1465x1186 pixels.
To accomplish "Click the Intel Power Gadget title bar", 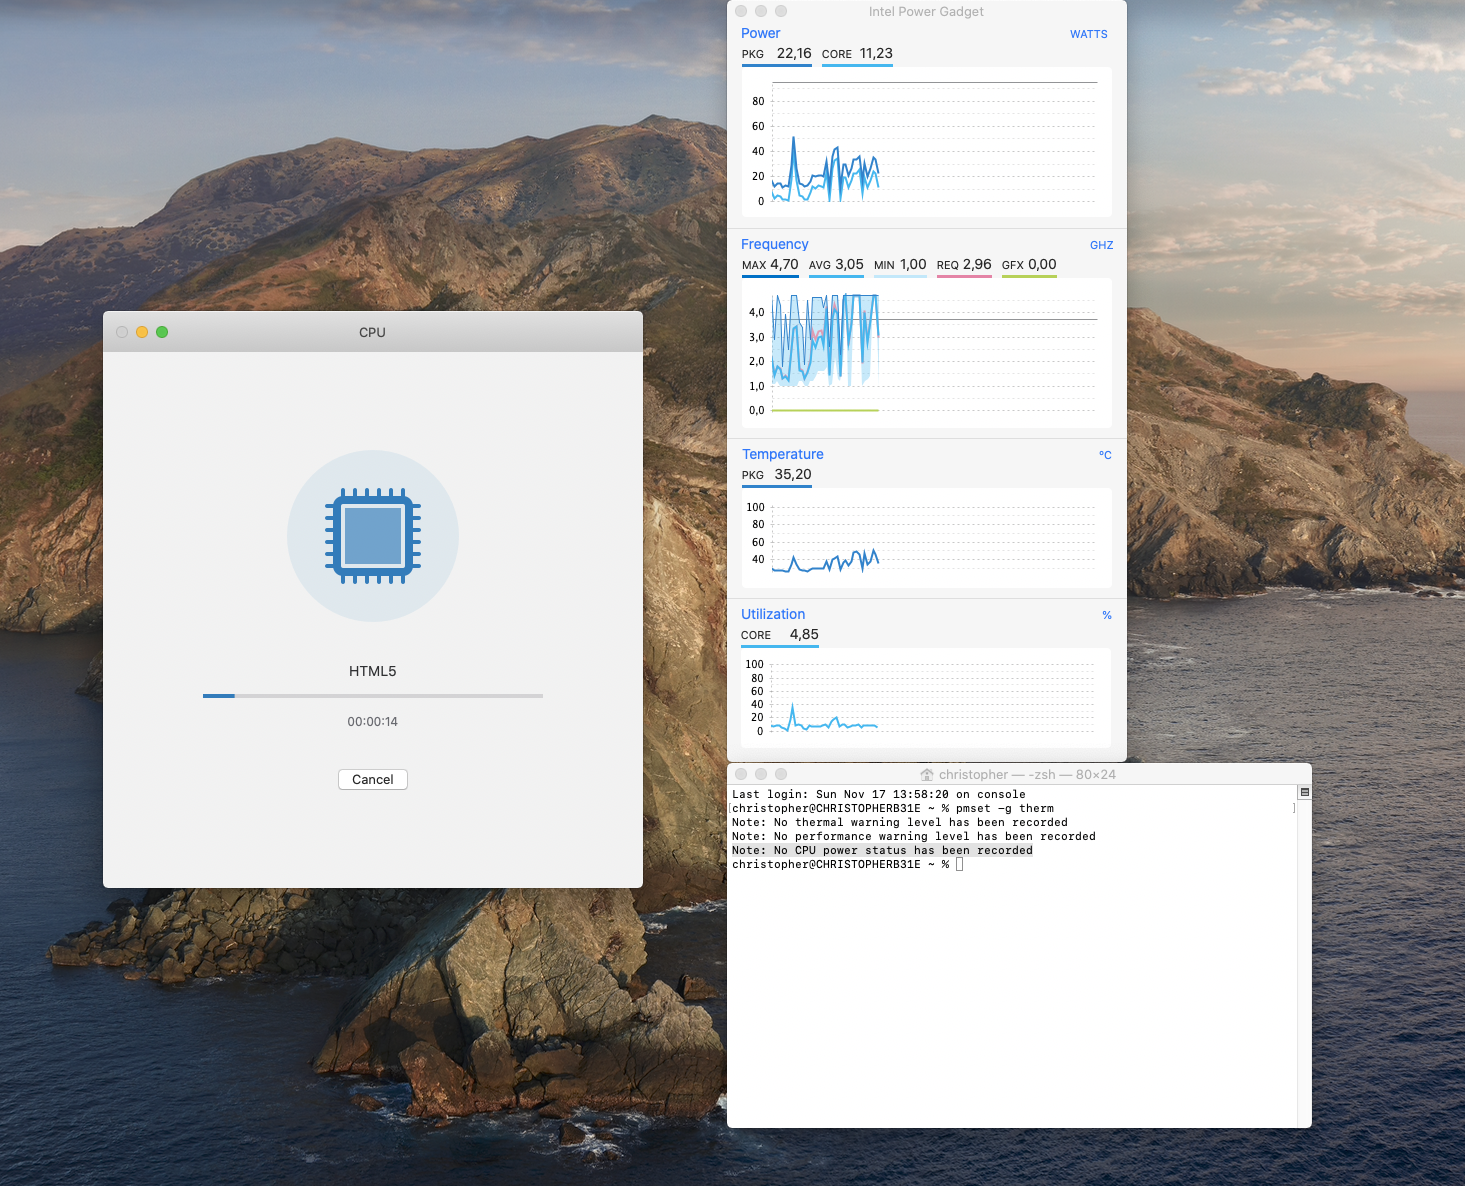I will [926, 11].
